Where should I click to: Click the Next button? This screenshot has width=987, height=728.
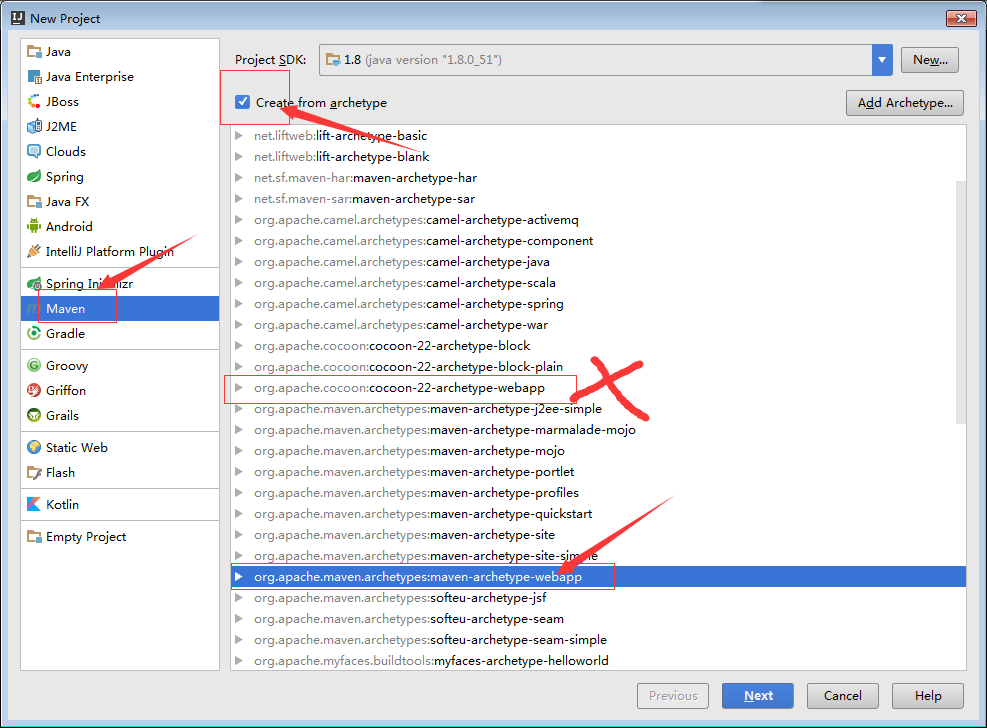[x=758, y=696]
